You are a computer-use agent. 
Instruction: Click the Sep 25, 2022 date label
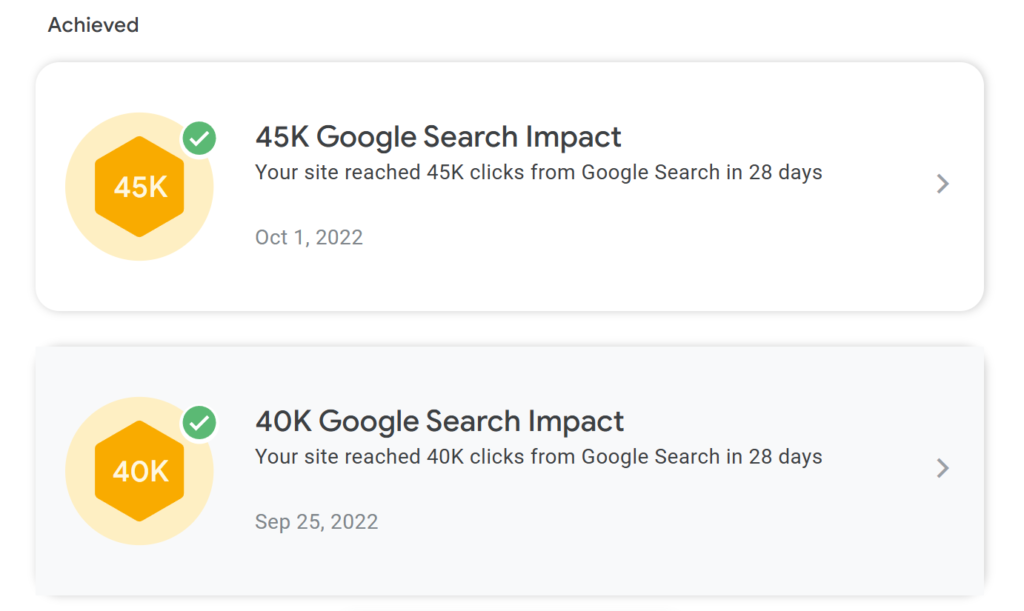click(x=316, y=521)
